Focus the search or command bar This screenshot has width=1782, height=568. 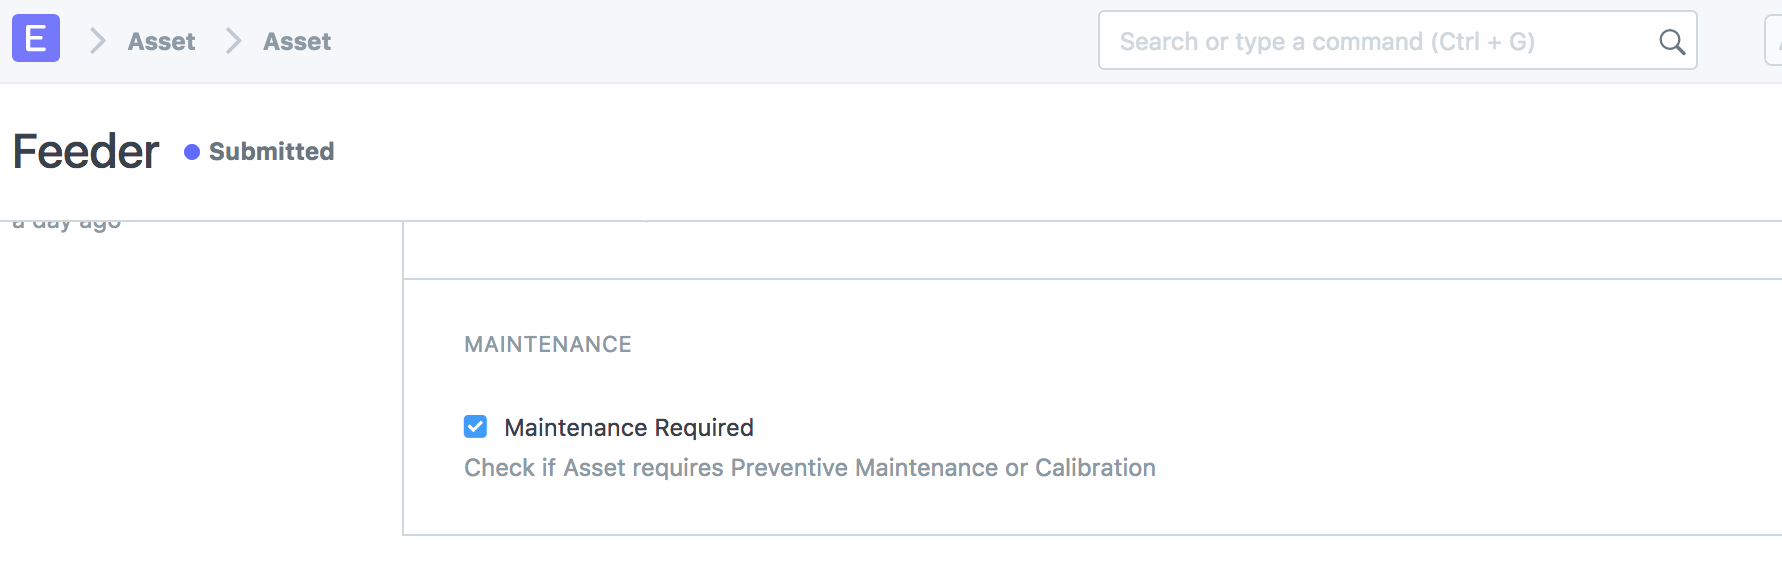click(1380, 41)
